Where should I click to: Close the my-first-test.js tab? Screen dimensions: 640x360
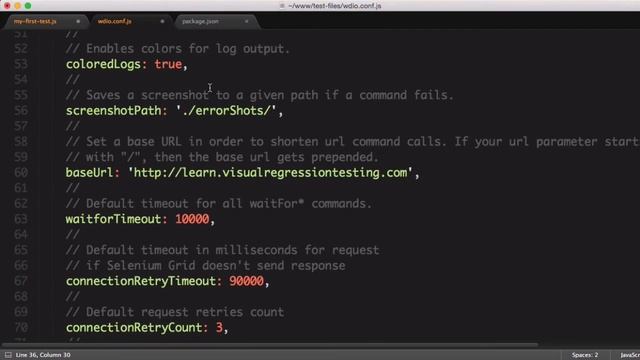tap(78, 21)
